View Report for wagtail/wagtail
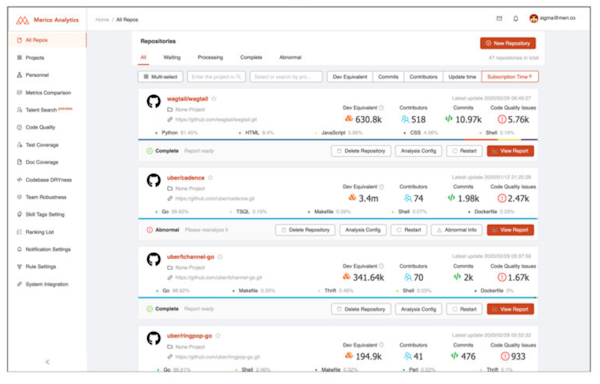Viewport: 600px width, 384px height. click(x=510, y=151)
